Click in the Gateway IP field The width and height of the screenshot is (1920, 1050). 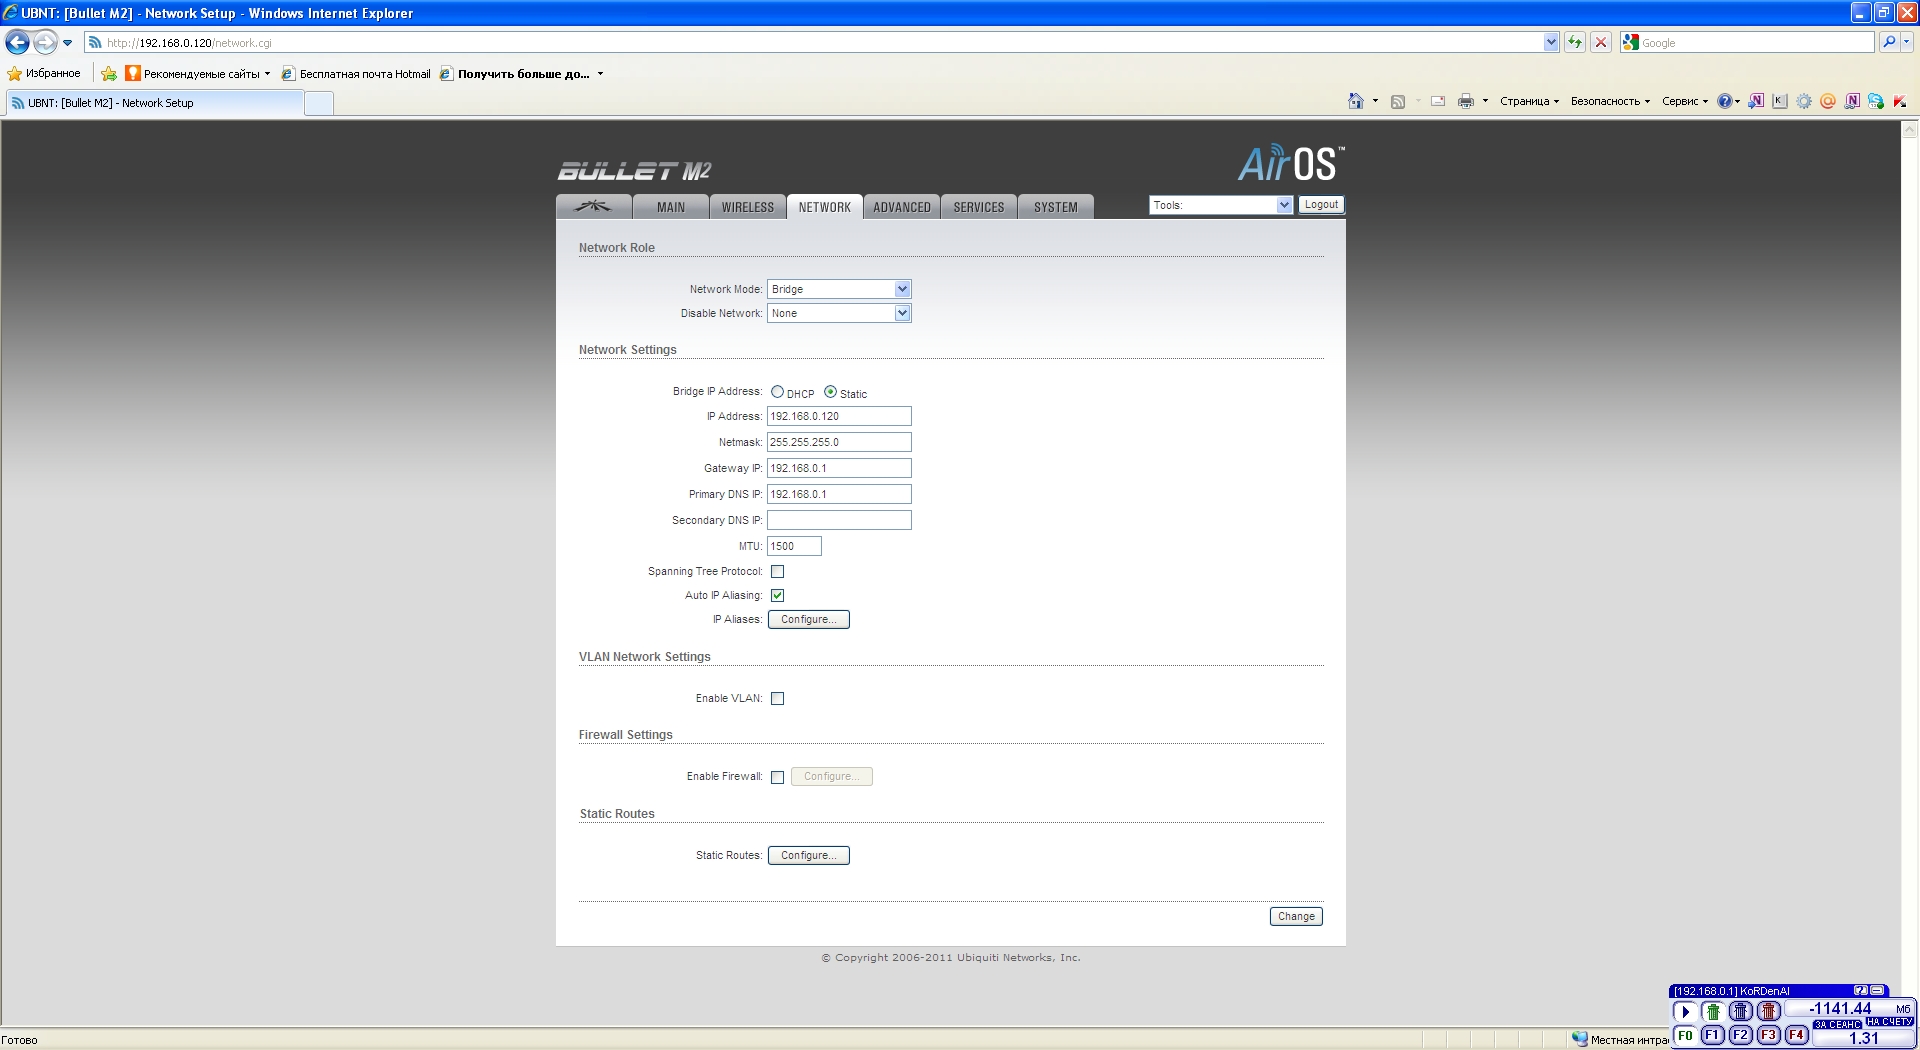coord(839,468)
